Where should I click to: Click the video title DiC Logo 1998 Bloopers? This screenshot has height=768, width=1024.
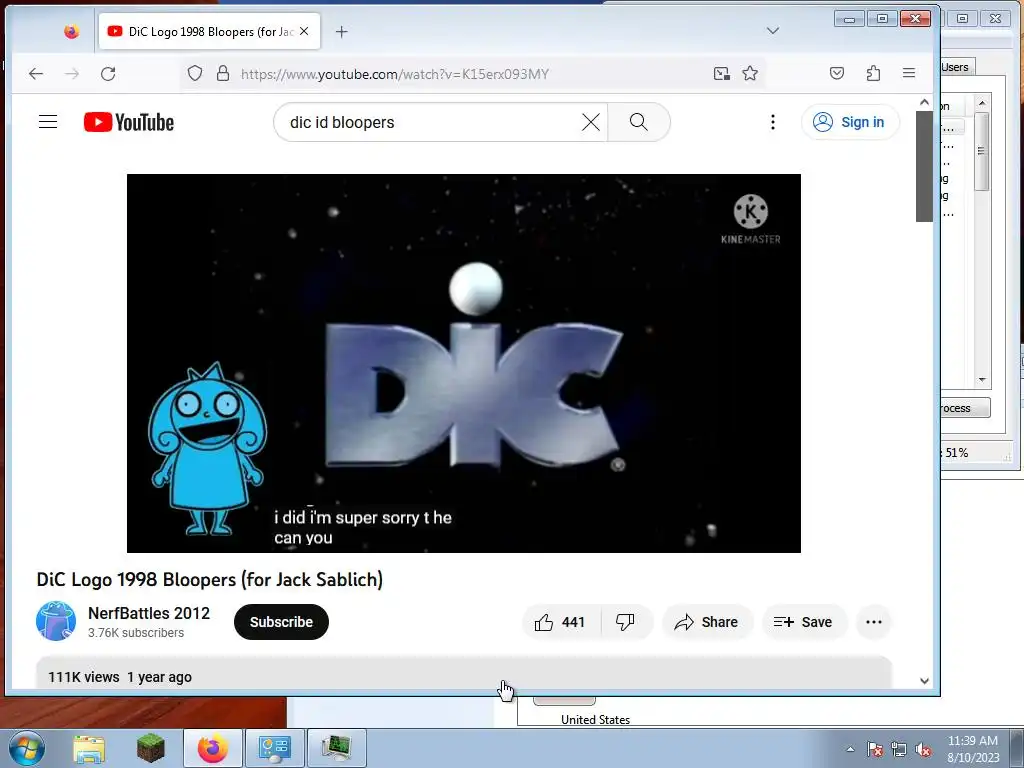tap(210, 579)
